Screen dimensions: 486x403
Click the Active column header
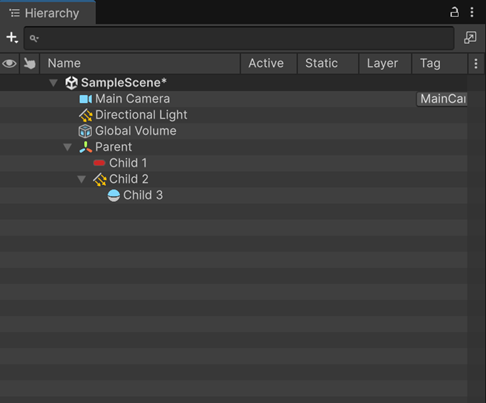[269, 63]
